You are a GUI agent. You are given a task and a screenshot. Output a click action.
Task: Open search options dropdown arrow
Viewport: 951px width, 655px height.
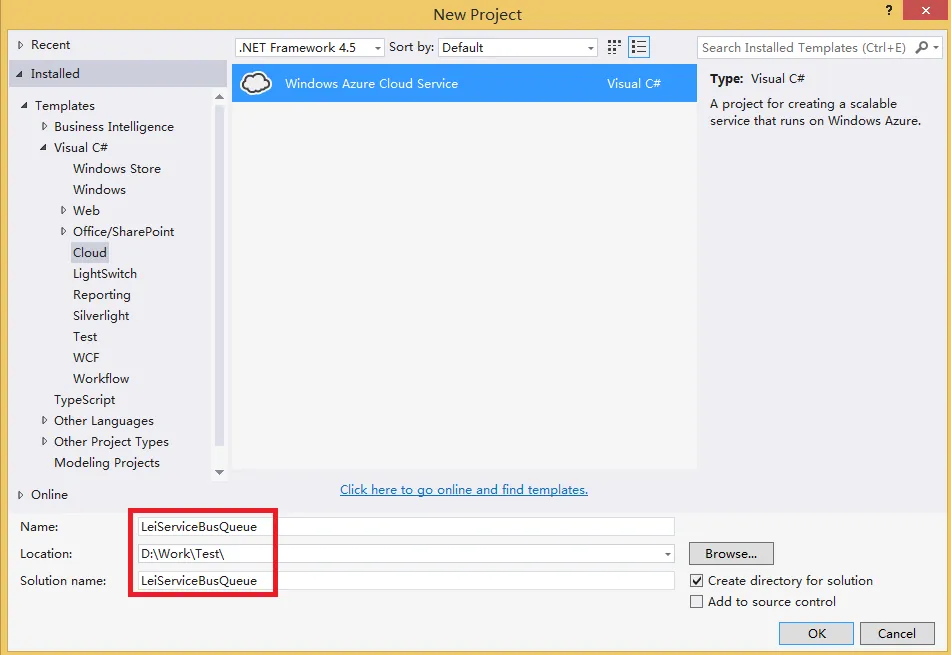(x=936, y=47)
